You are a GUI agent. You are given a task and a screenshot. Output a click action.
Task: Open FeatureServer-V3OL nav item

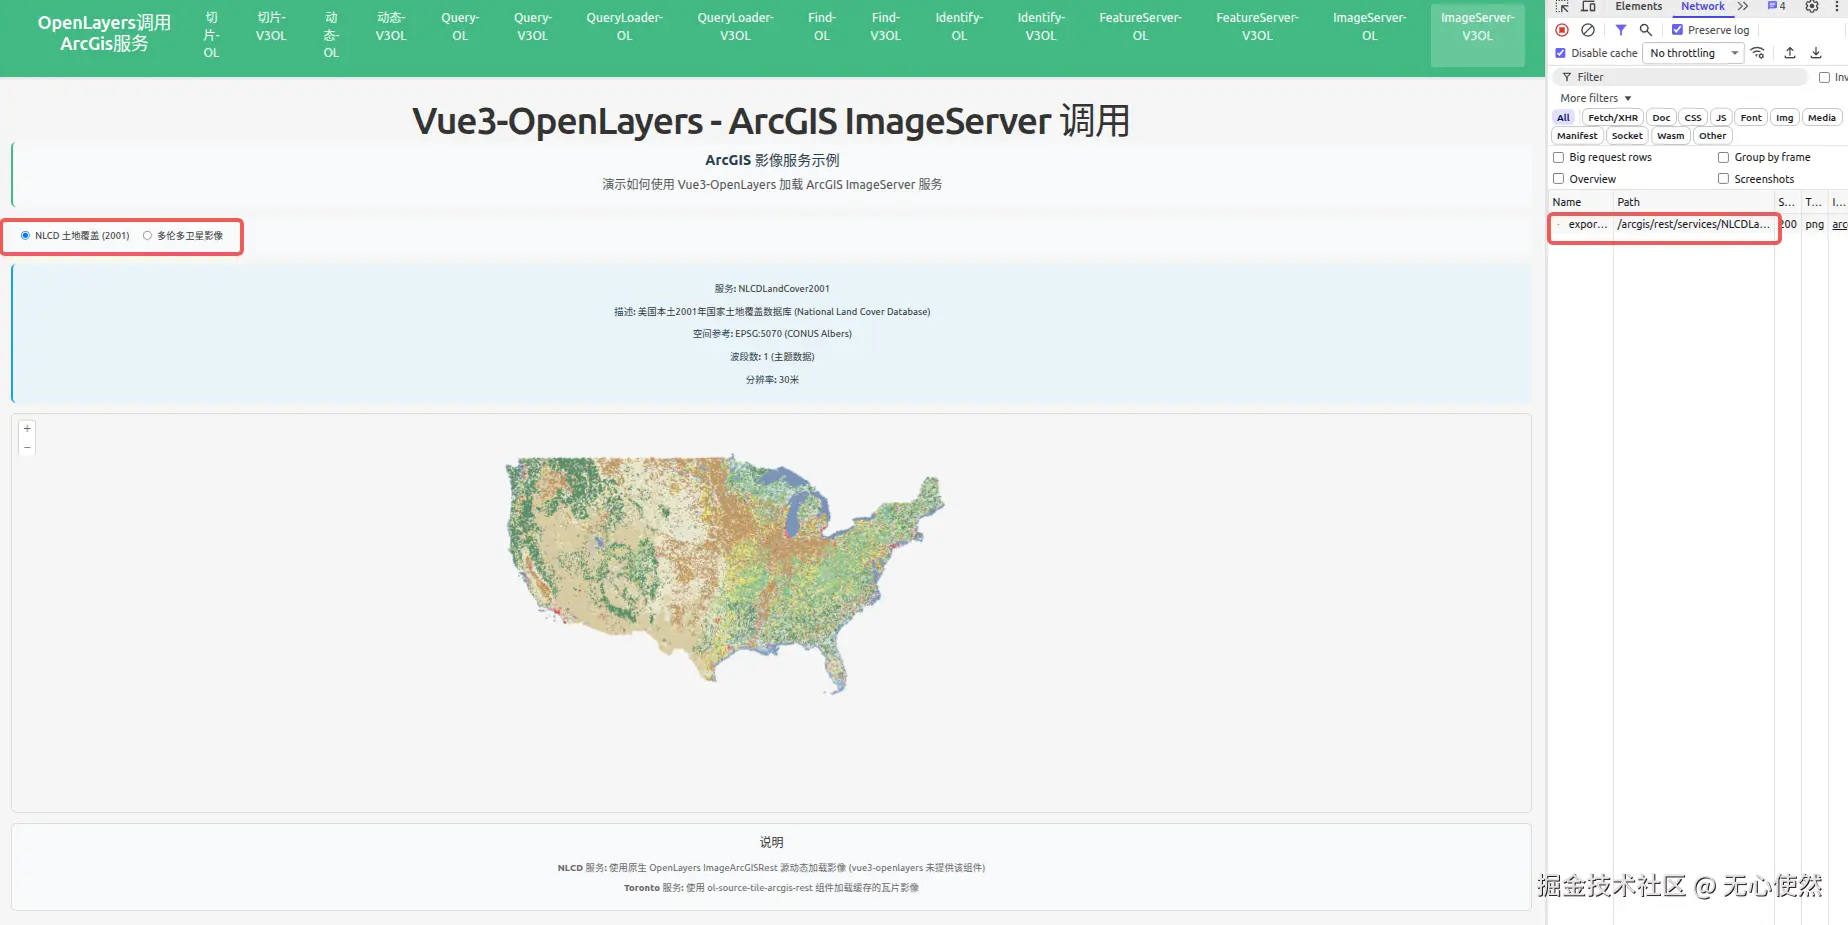[1257, 27]
